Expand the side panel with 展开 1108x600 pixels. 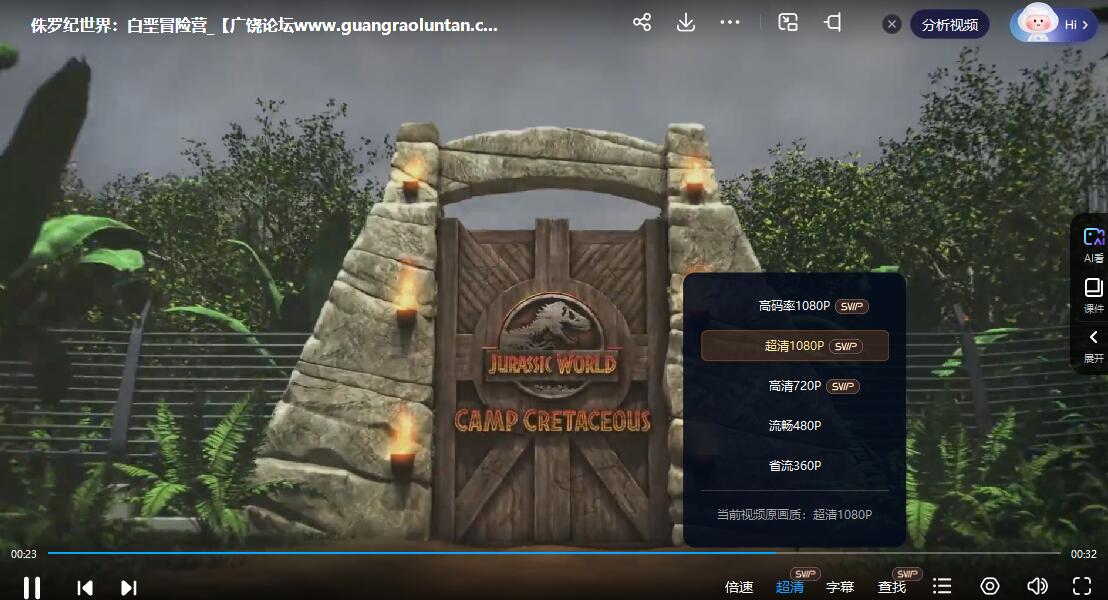tap(1093, 346)
